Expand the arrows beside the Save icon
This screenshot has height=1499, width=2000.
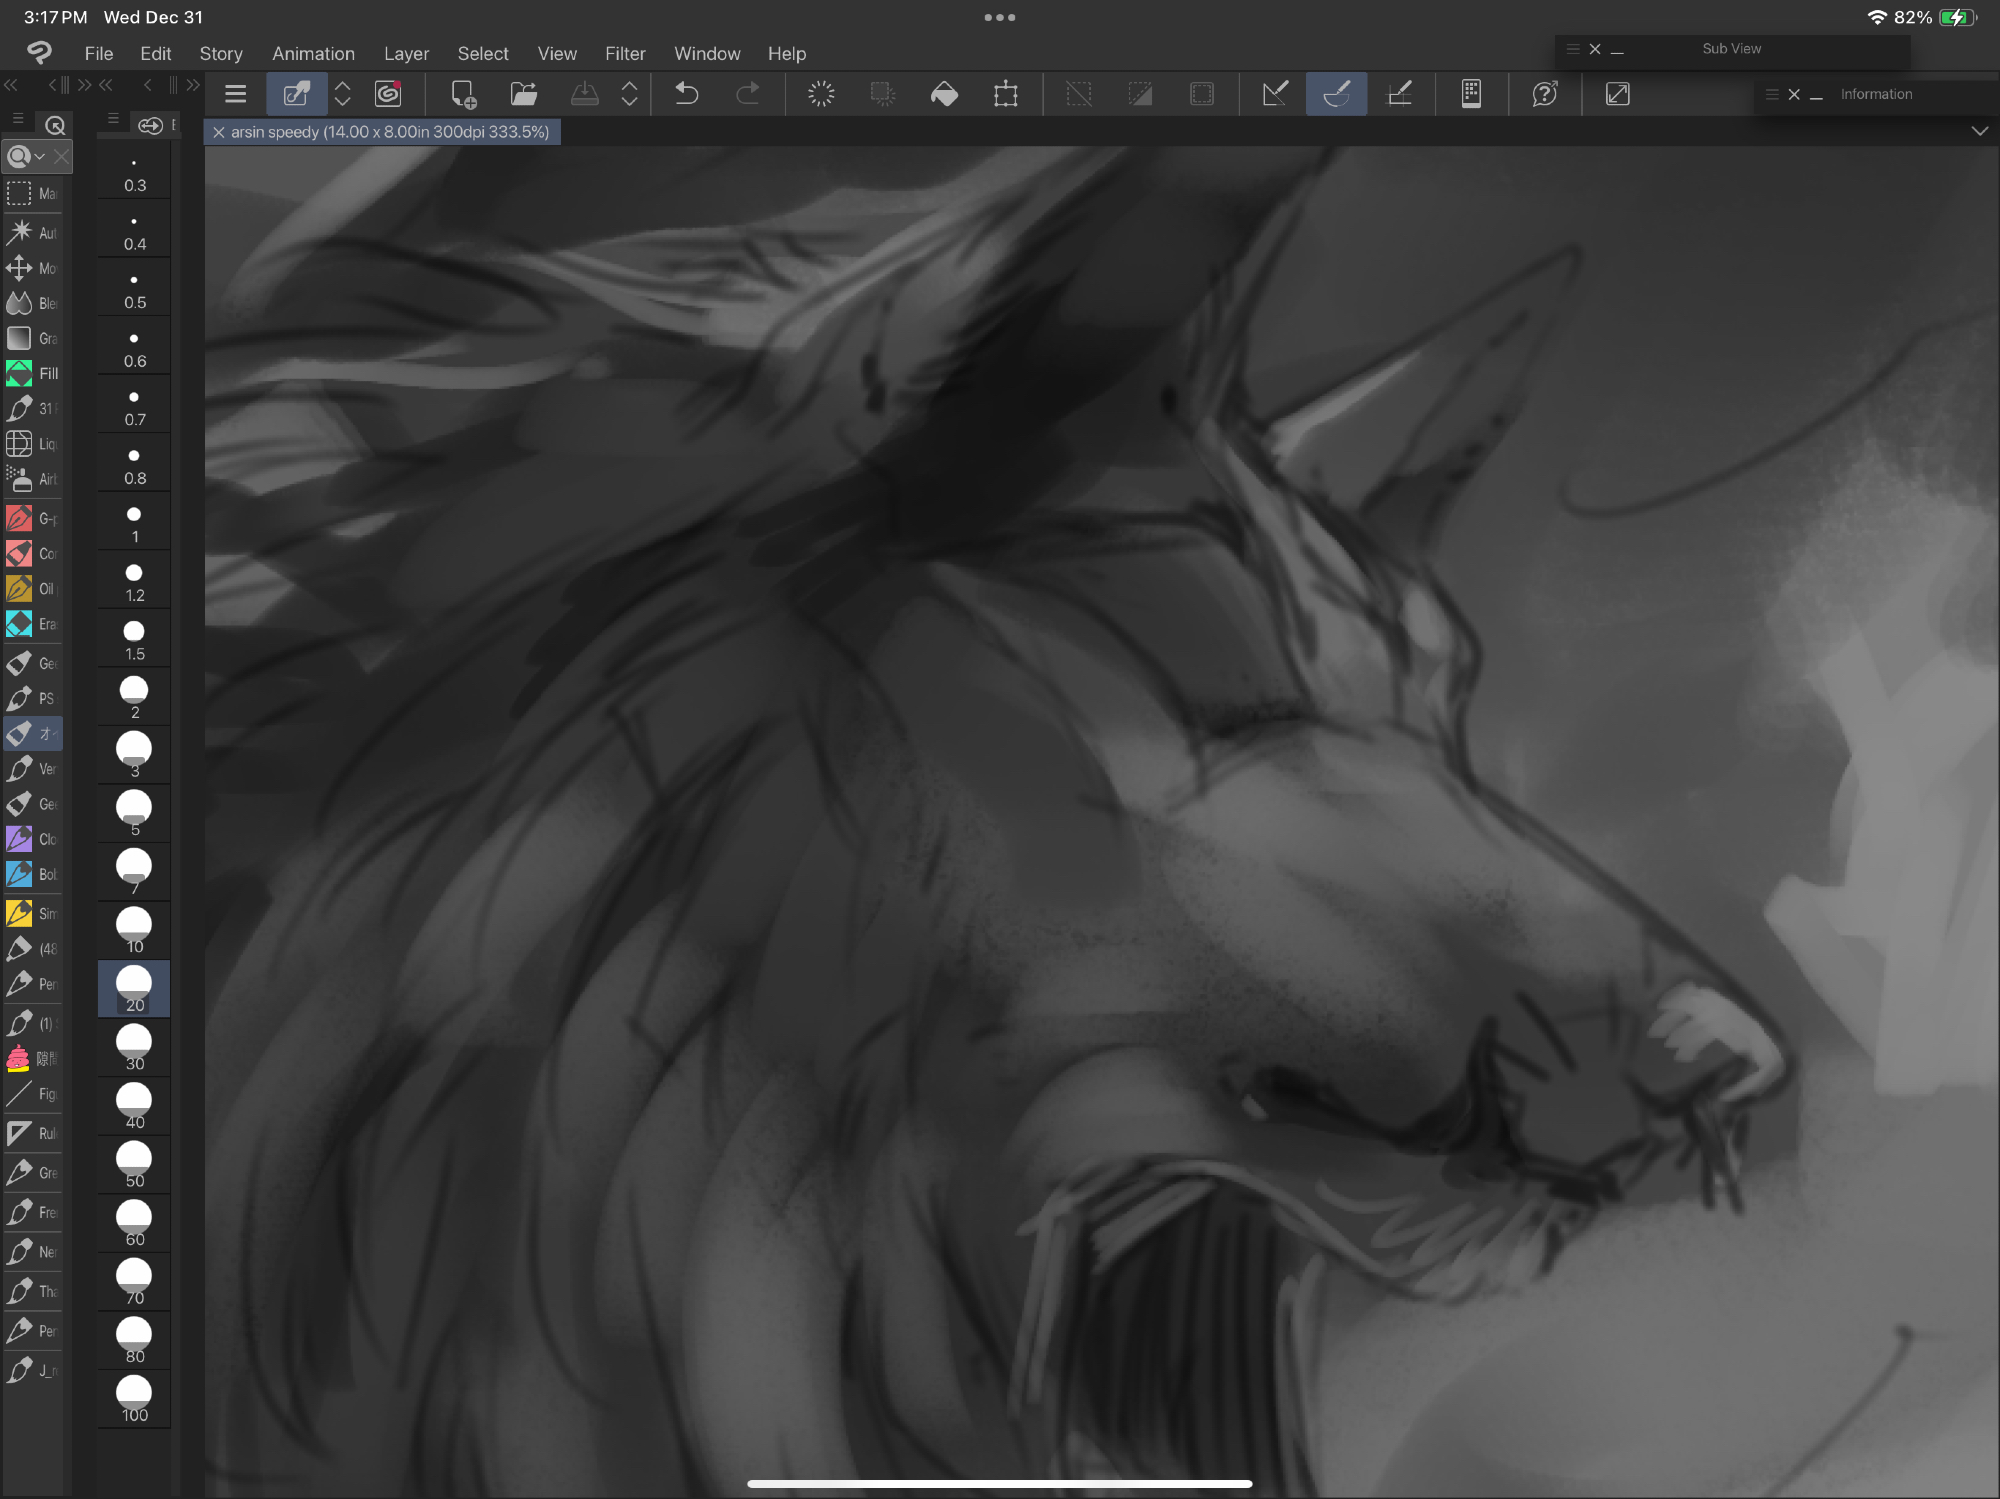click(x=629, y=94)
